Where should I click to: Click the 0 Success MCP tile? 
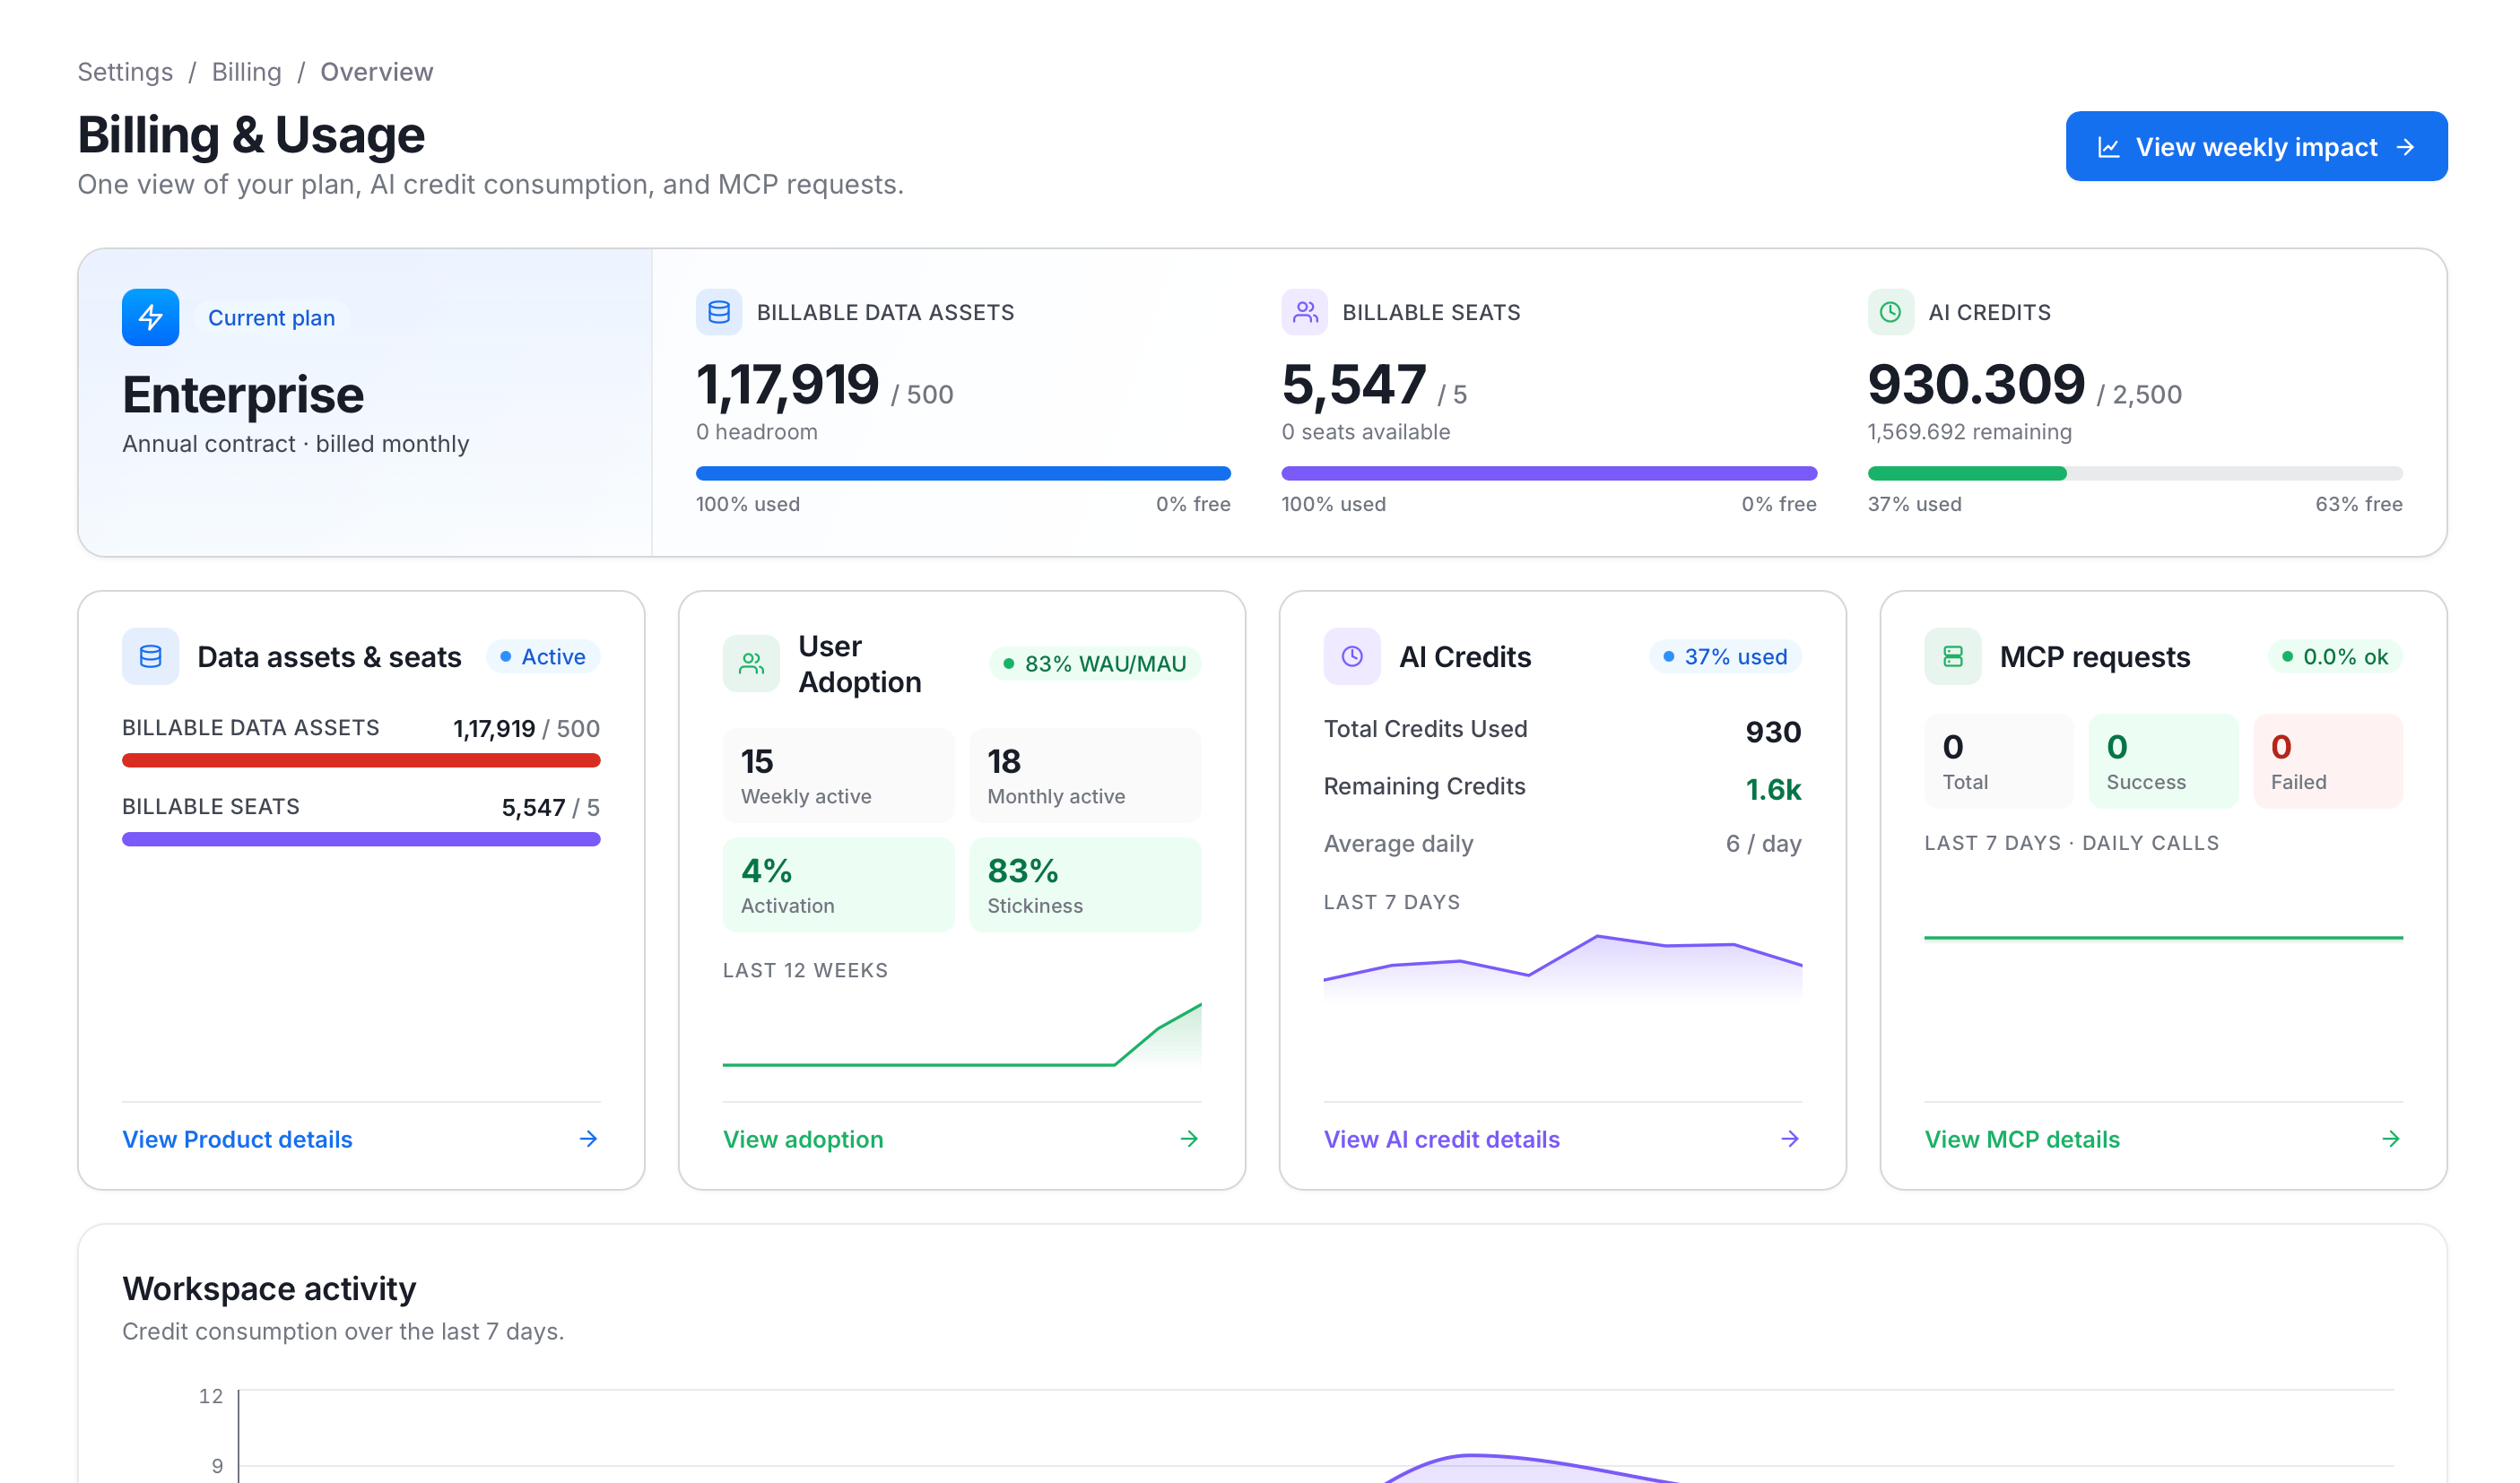2163,760
